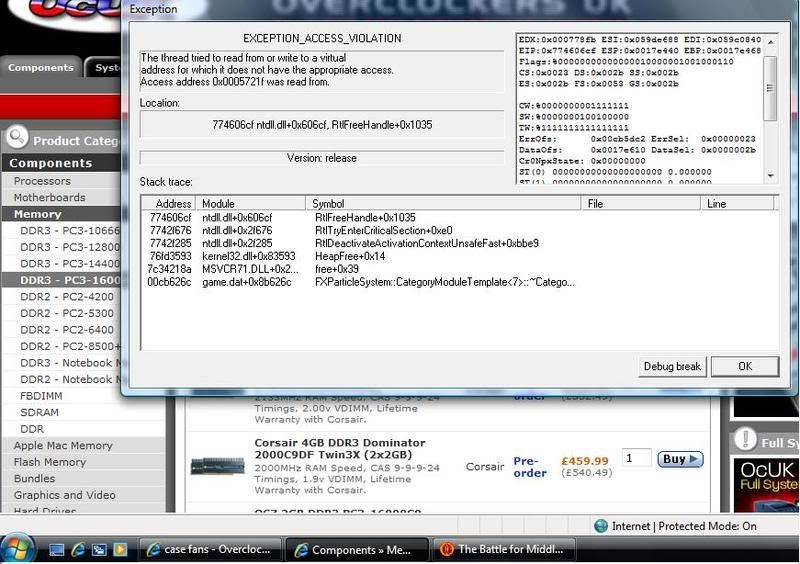Click the Internet zone globe icon in status bar

coord(602,526)
